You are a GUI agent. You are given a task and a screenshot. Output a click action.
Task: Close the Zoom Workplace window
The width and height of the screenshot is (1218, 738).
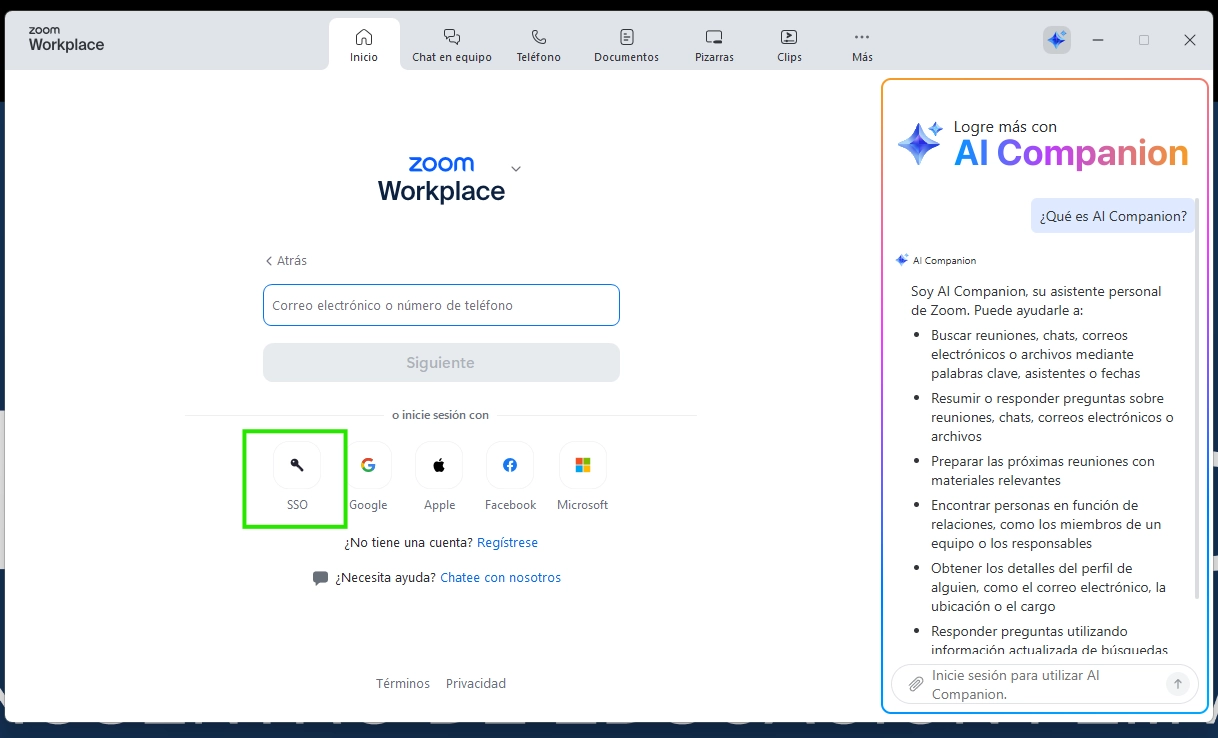(1190, 40)
